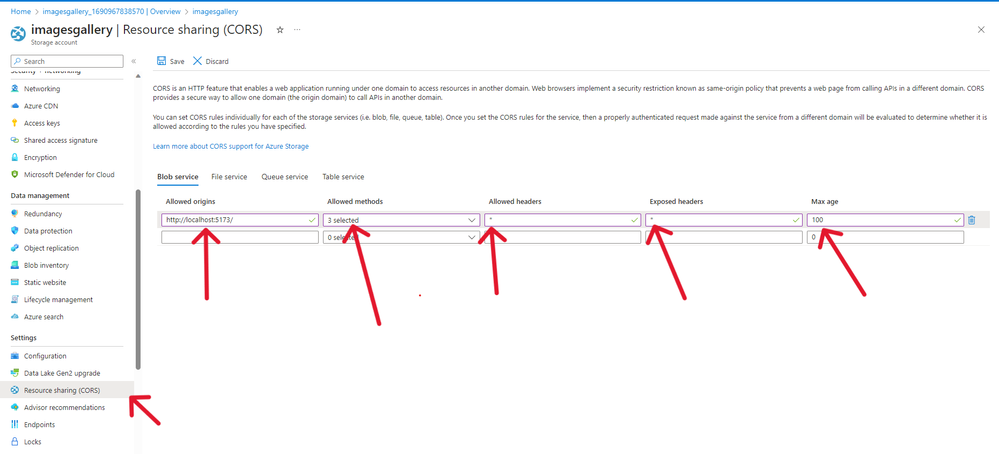Click the Locks padlock icon
The height and width of the screenshot is (454, 999).
click(15, 442)
